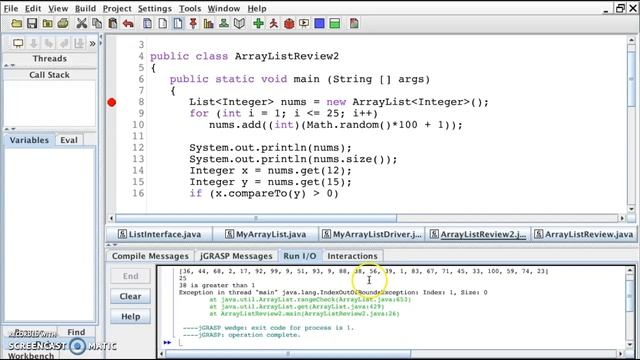Select the Run I/O tab

click(x=300, y=256)
